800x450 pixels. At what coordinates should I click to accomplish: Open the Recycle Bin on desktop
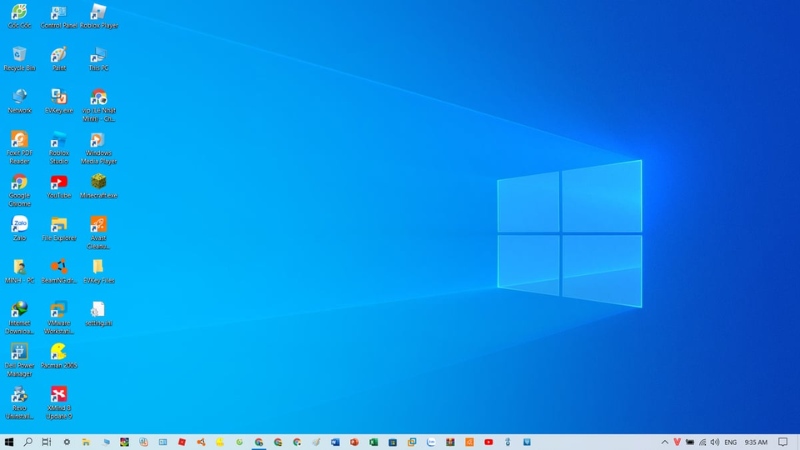point(19,56)
